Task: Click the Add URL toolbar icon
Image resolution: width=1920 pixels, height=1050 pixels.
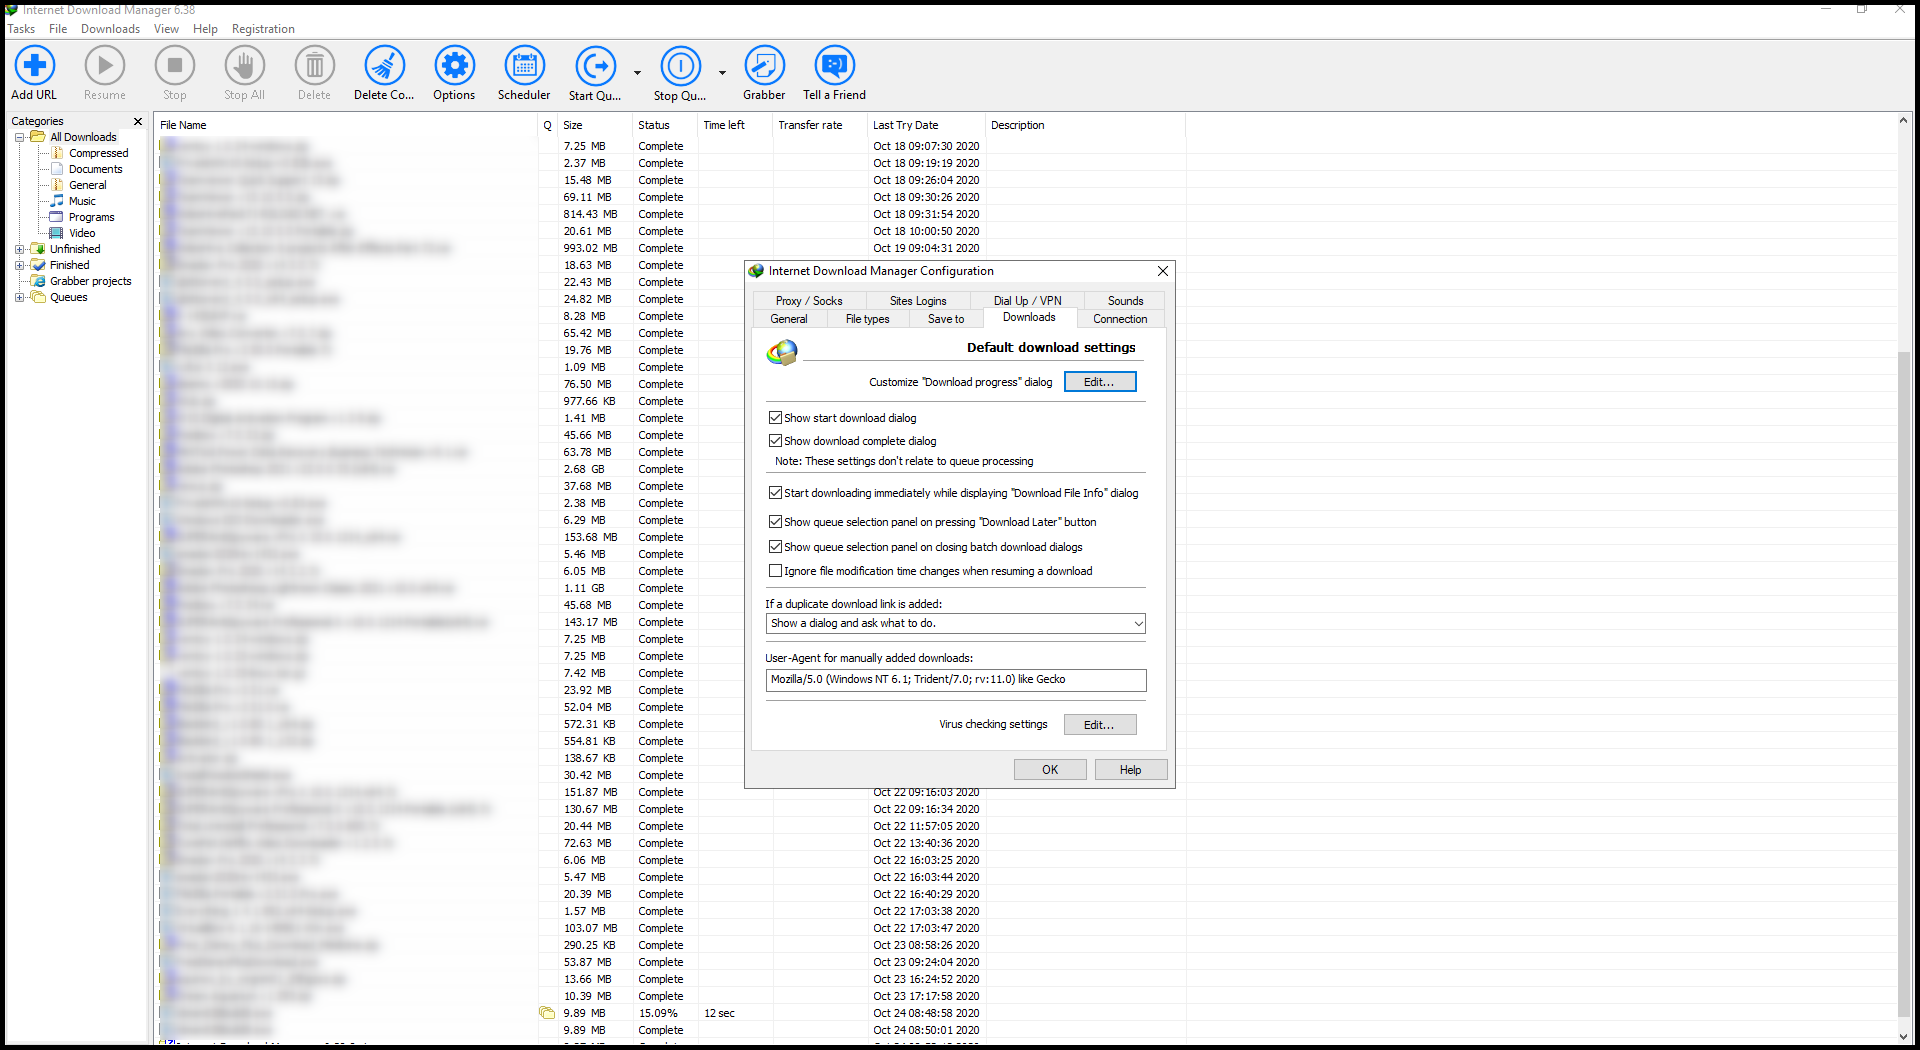Action: coord(34,66)
